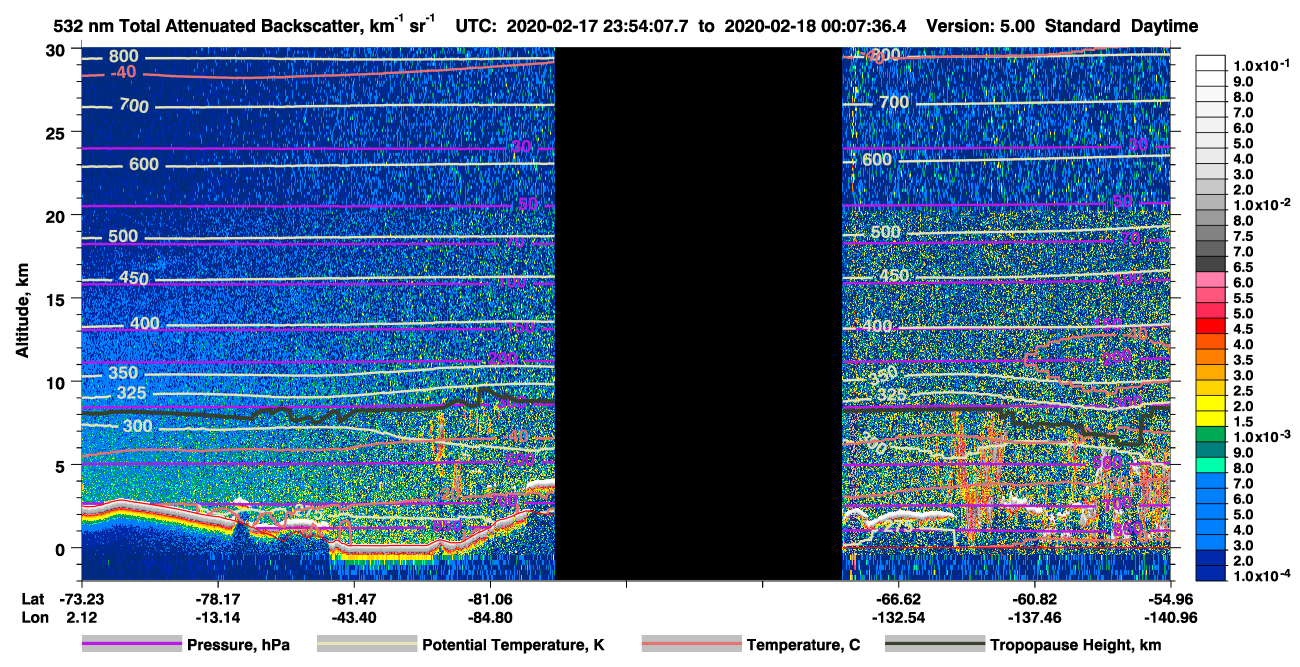Click the '450' contour label in right panel
1300x667 pixels.
894,276
